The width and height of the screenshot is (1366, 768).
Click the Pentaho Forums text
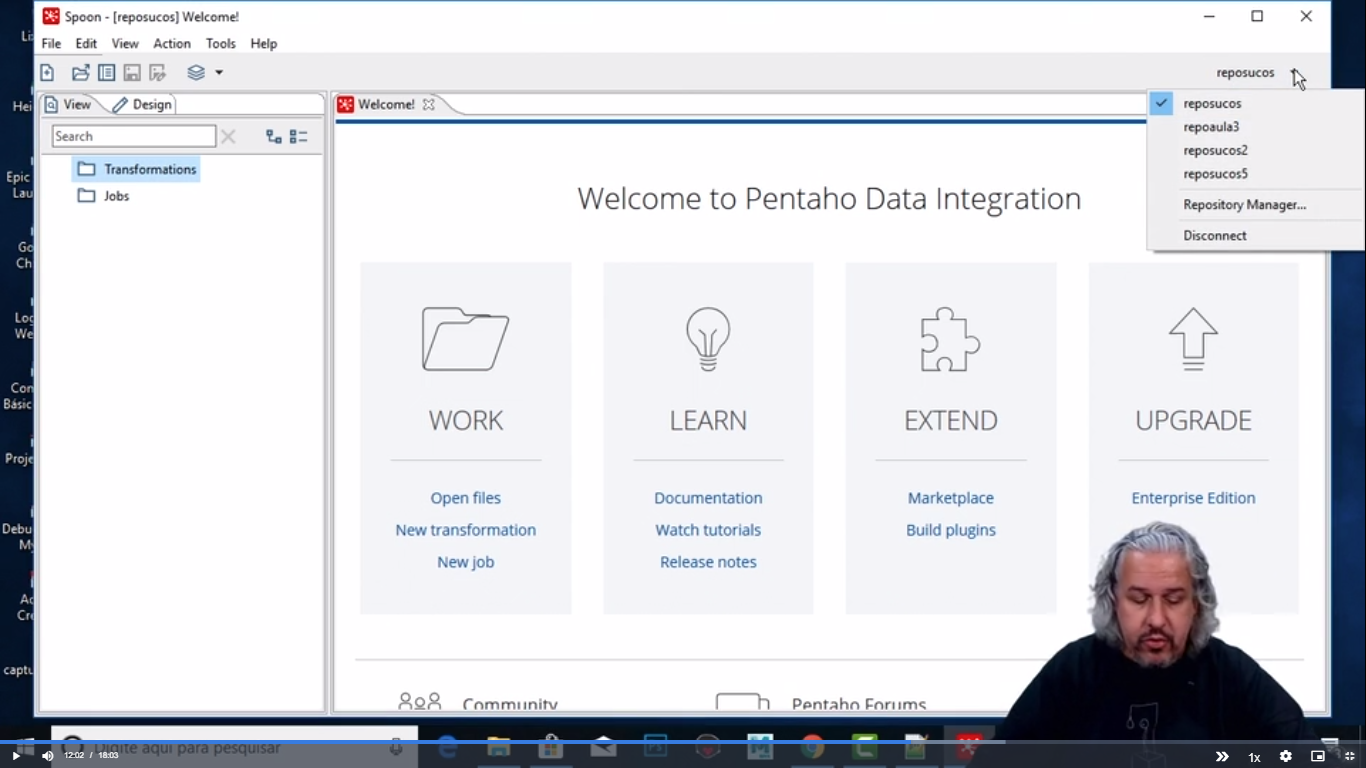click(859, 704)
